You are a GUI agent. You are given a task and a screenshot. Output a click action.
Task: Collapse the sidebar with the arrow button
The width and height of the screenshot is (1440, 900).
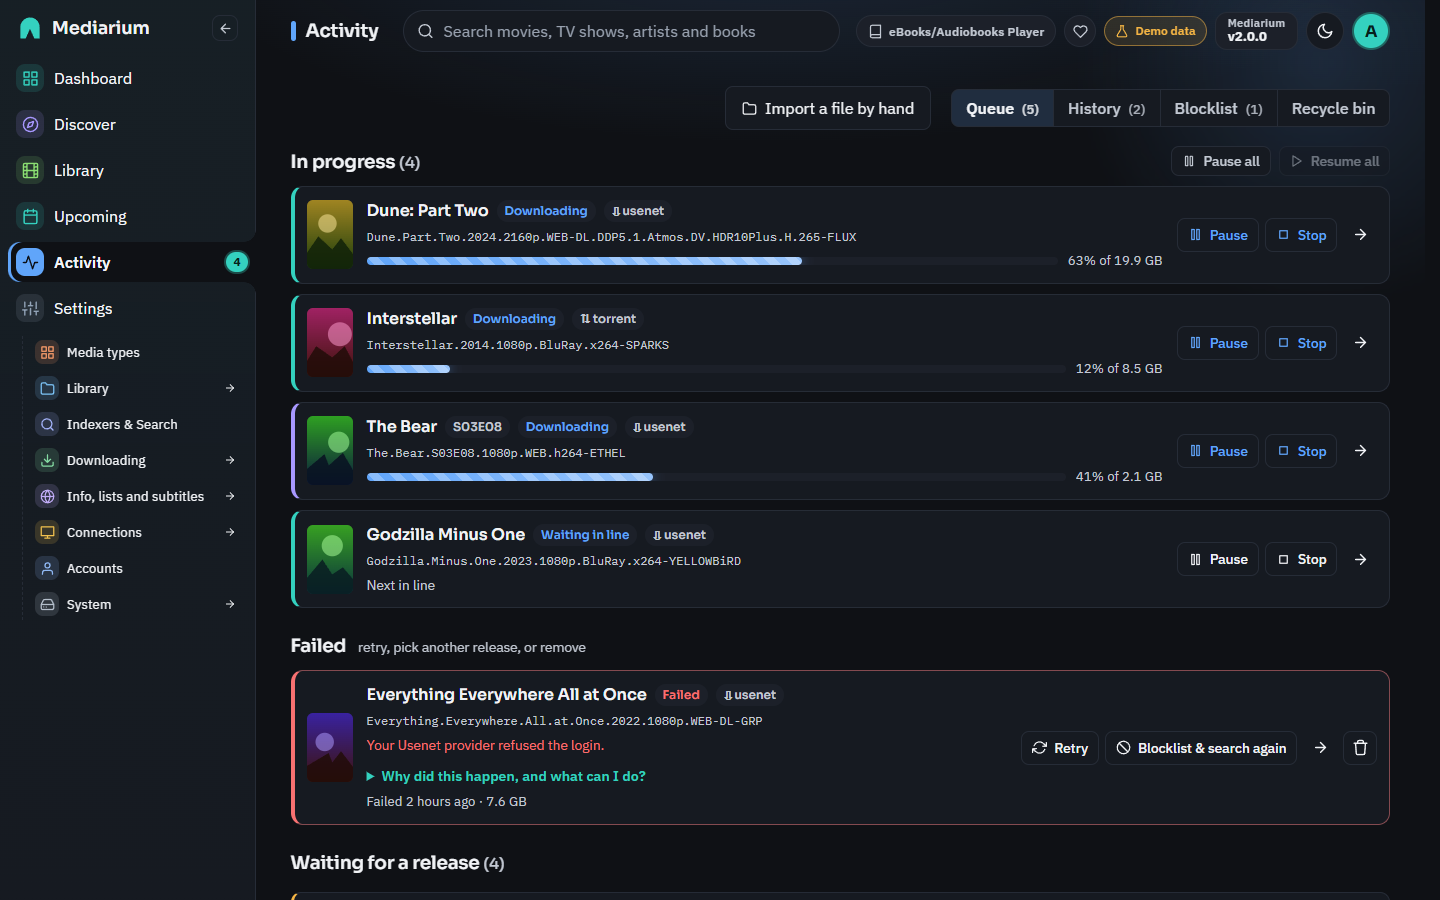225,29
